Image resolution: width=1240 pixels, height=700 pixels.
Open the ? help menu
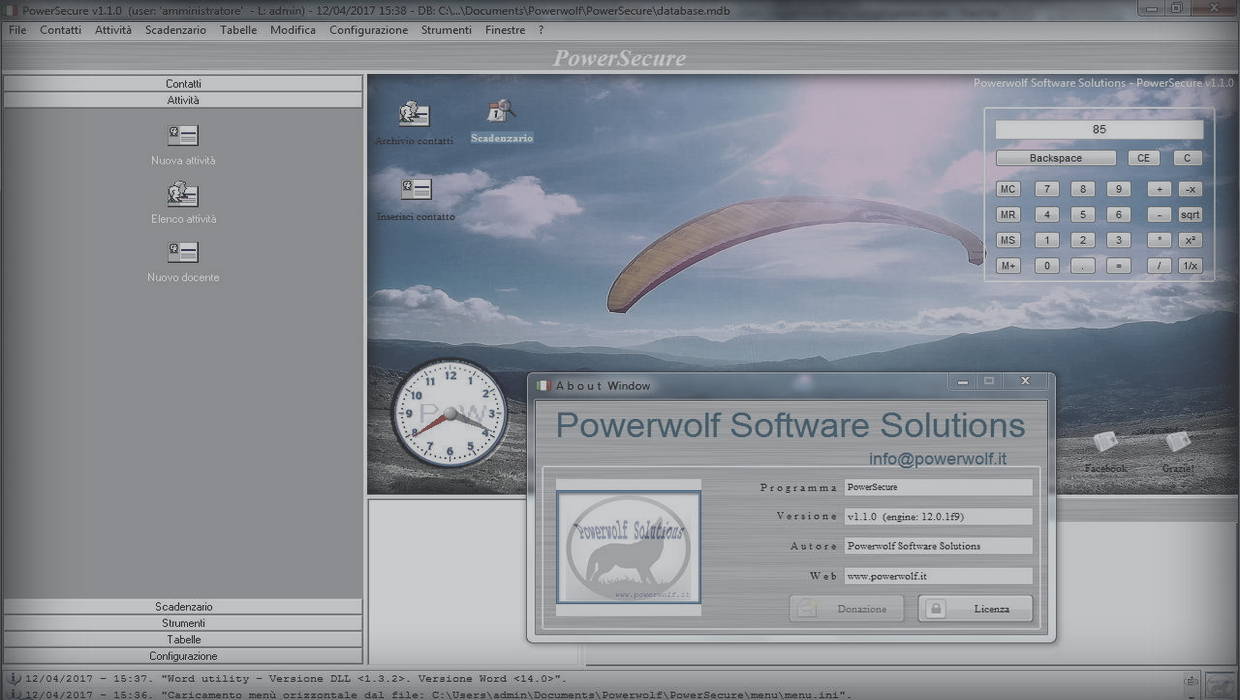pyautogui.click(x=541, y=30)
